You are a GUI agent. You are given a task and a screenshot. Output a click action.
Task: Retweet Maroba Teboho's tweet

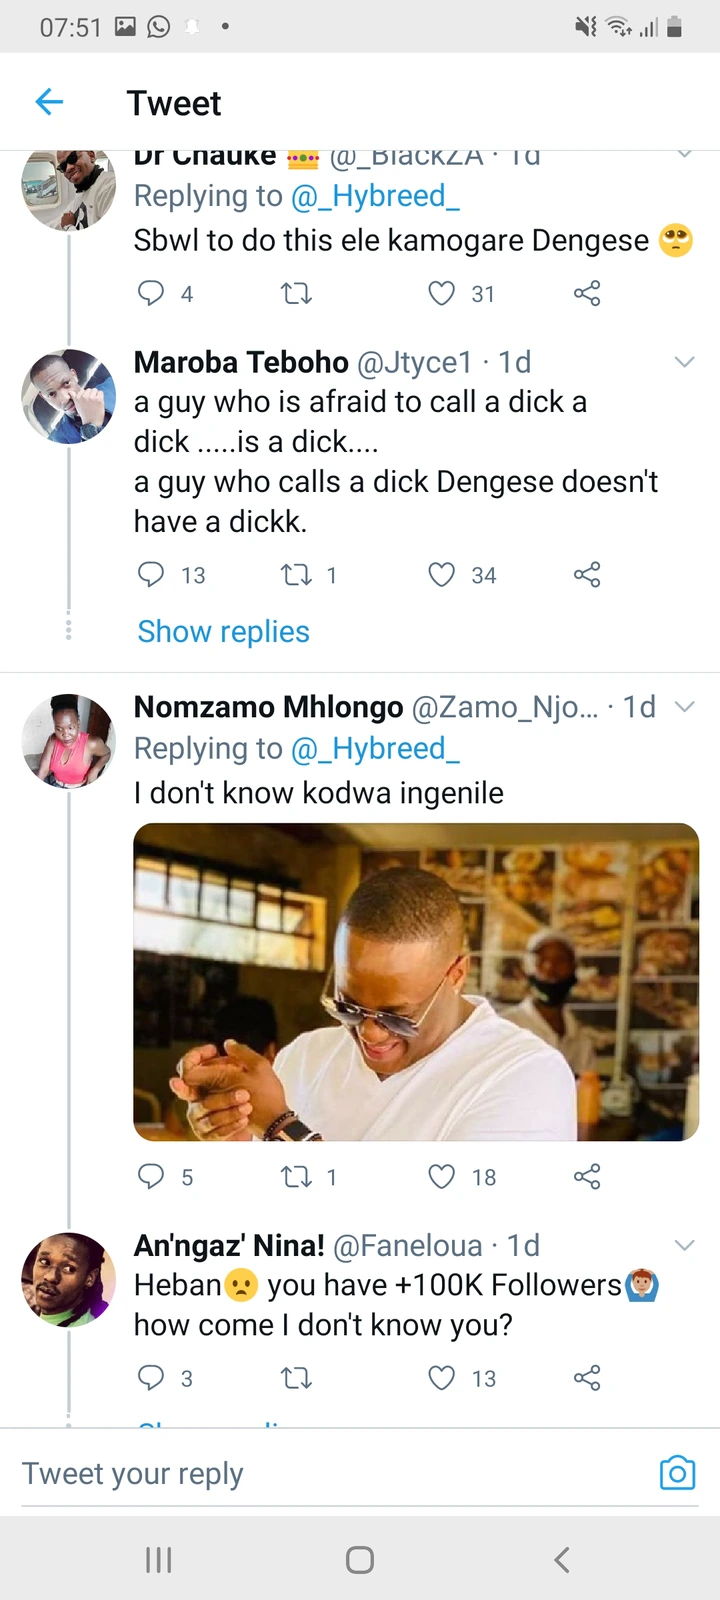tap(296, 575)
